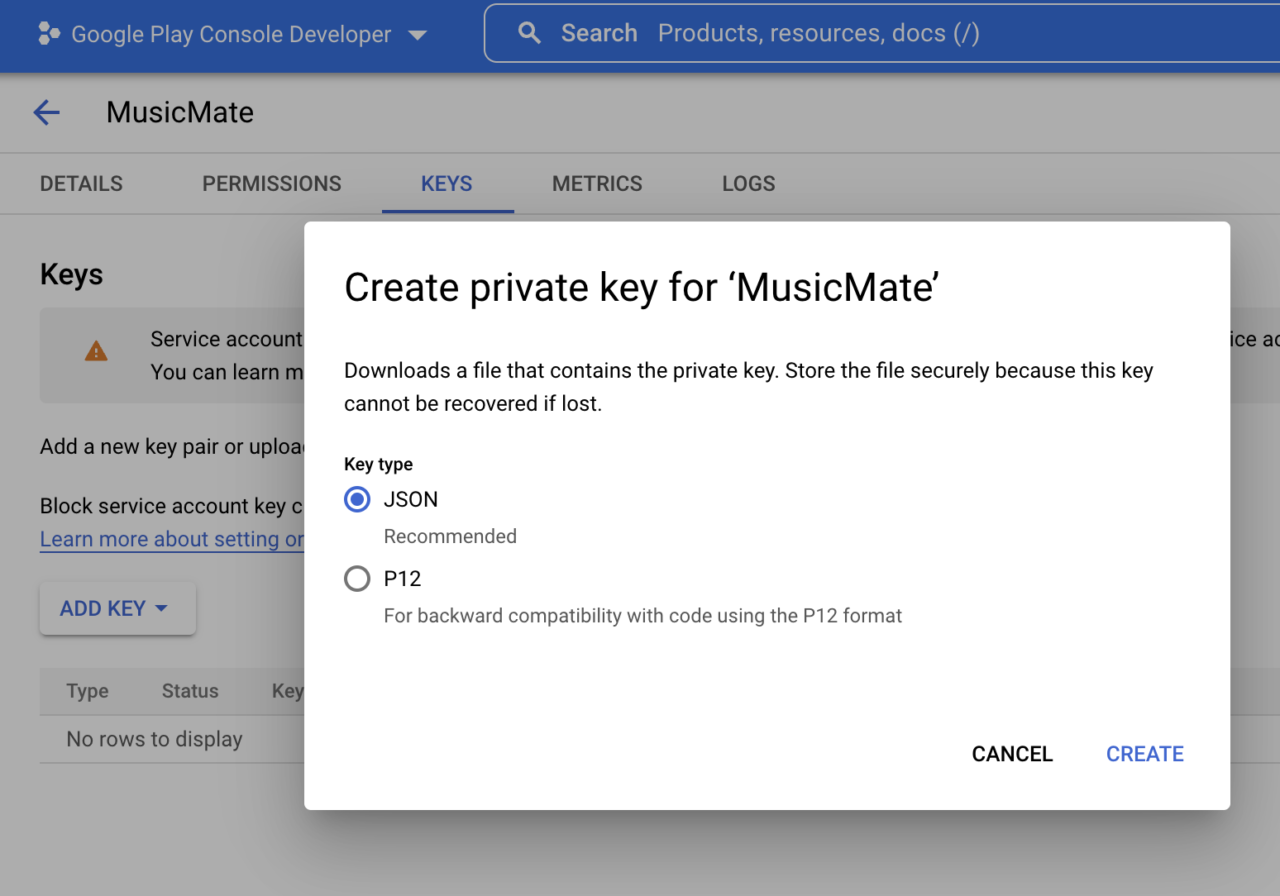The image size is (1280, 896).
Task: Click the Type column header
Action: pos(87,691)
